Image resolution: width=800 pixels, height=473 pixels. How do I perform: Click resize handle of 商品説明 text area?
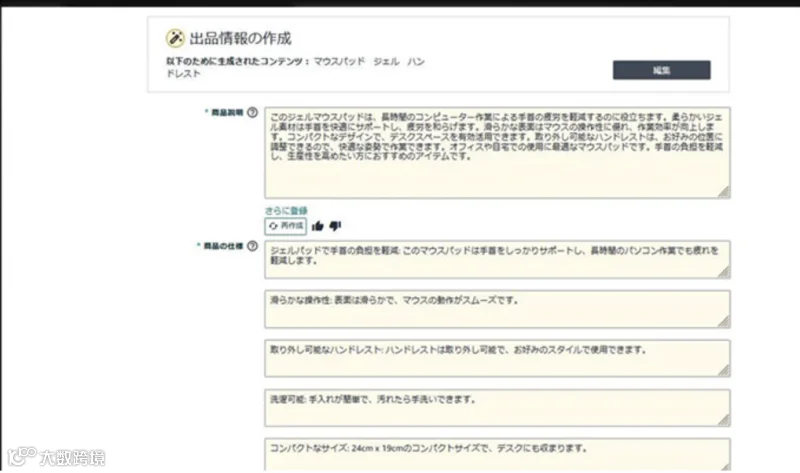[724, 192]
